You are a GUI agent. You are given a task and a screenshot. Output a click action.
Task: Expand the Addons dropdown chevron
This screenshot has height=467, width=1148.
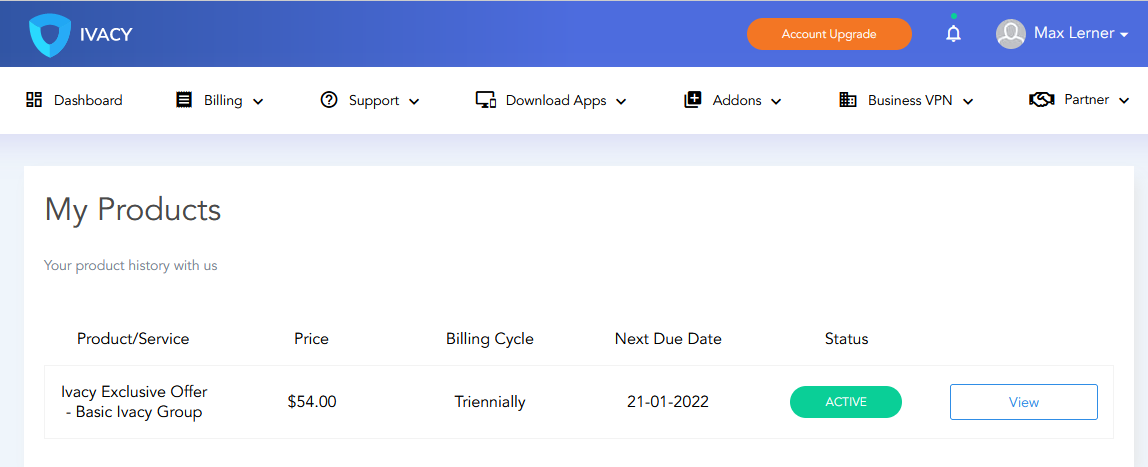point(776,102)
